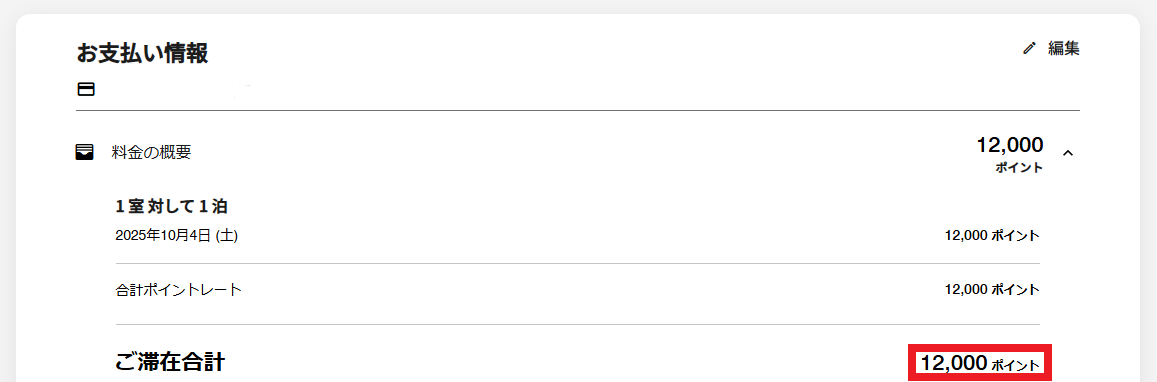
Task: Click the 編集 edit link
Action: point(1064,49)
